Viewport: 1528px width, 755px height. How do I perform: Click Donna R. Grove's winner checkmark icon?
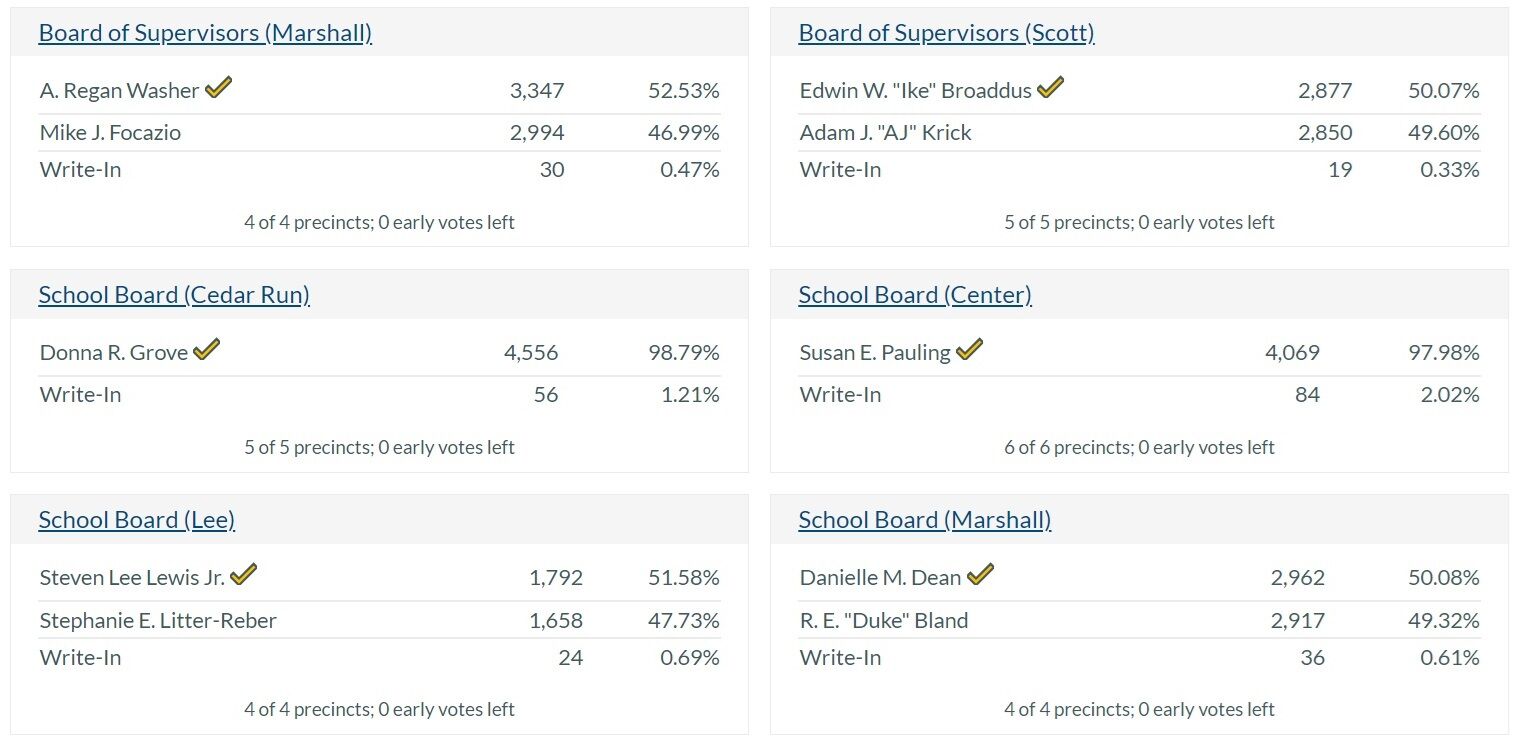206,350
